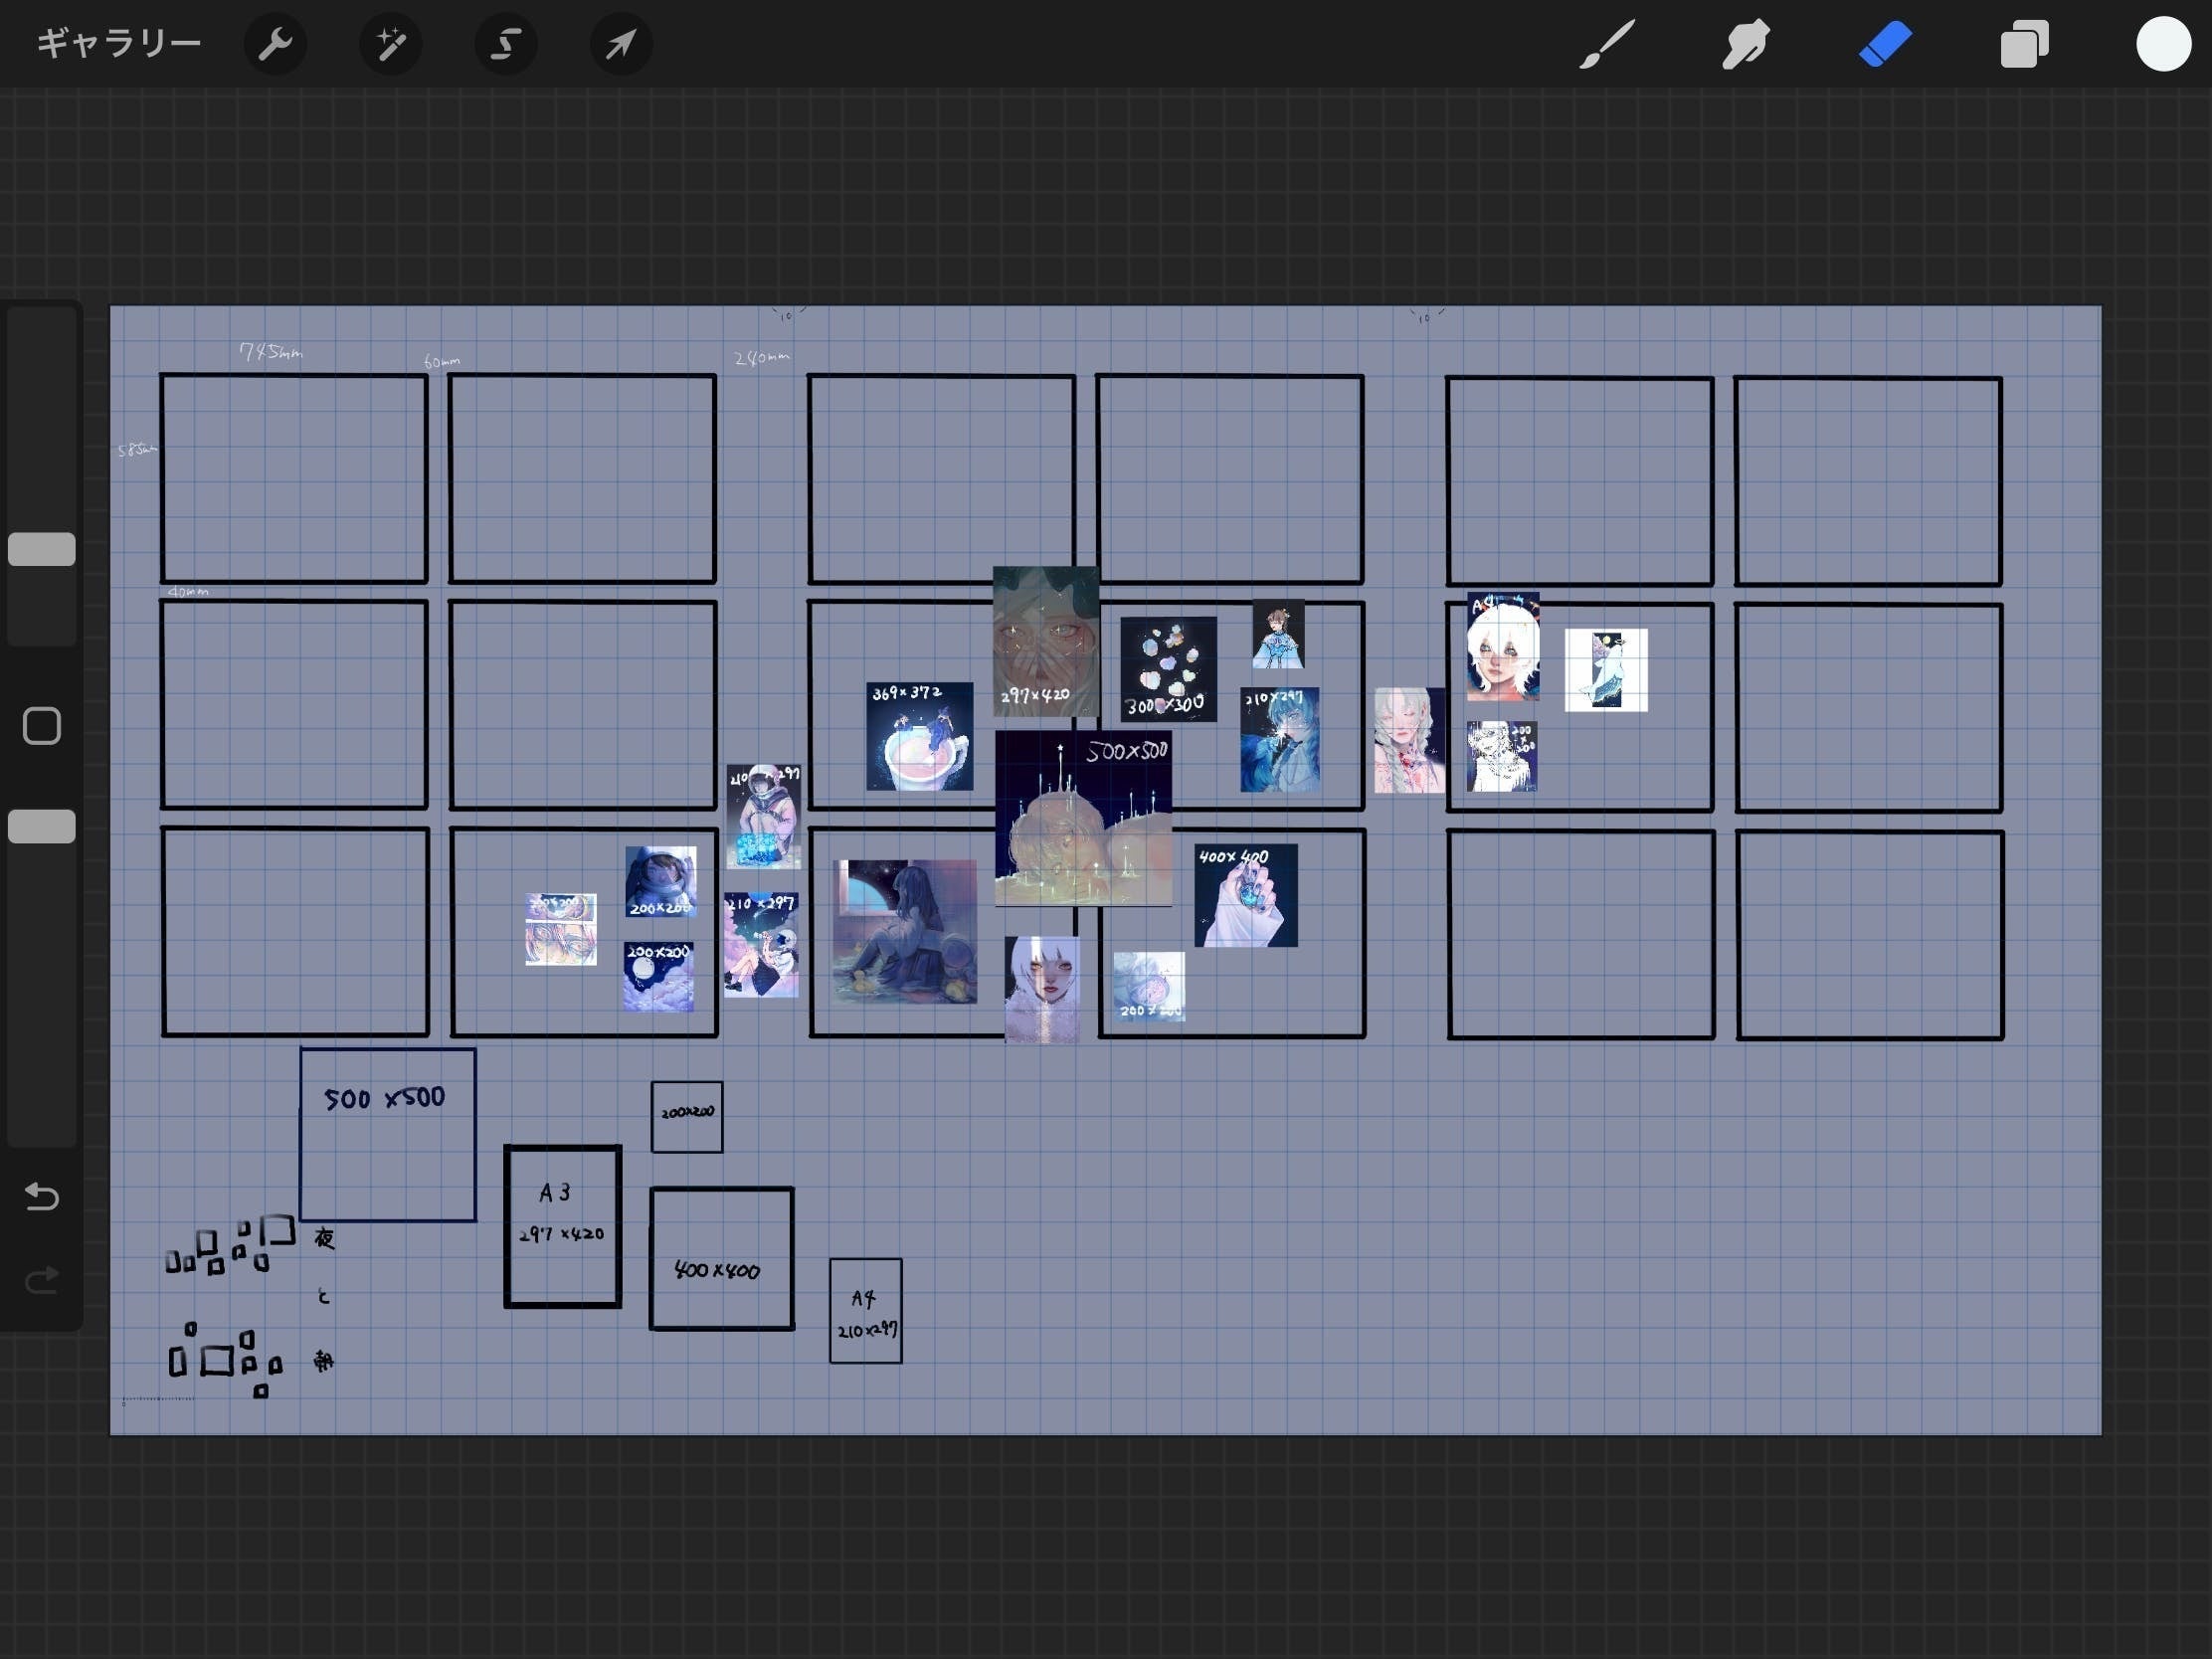This screenshot has width=2212, height=1659.
Task: Tap the A3 297x420 frame box
Action: [563, 1226]
